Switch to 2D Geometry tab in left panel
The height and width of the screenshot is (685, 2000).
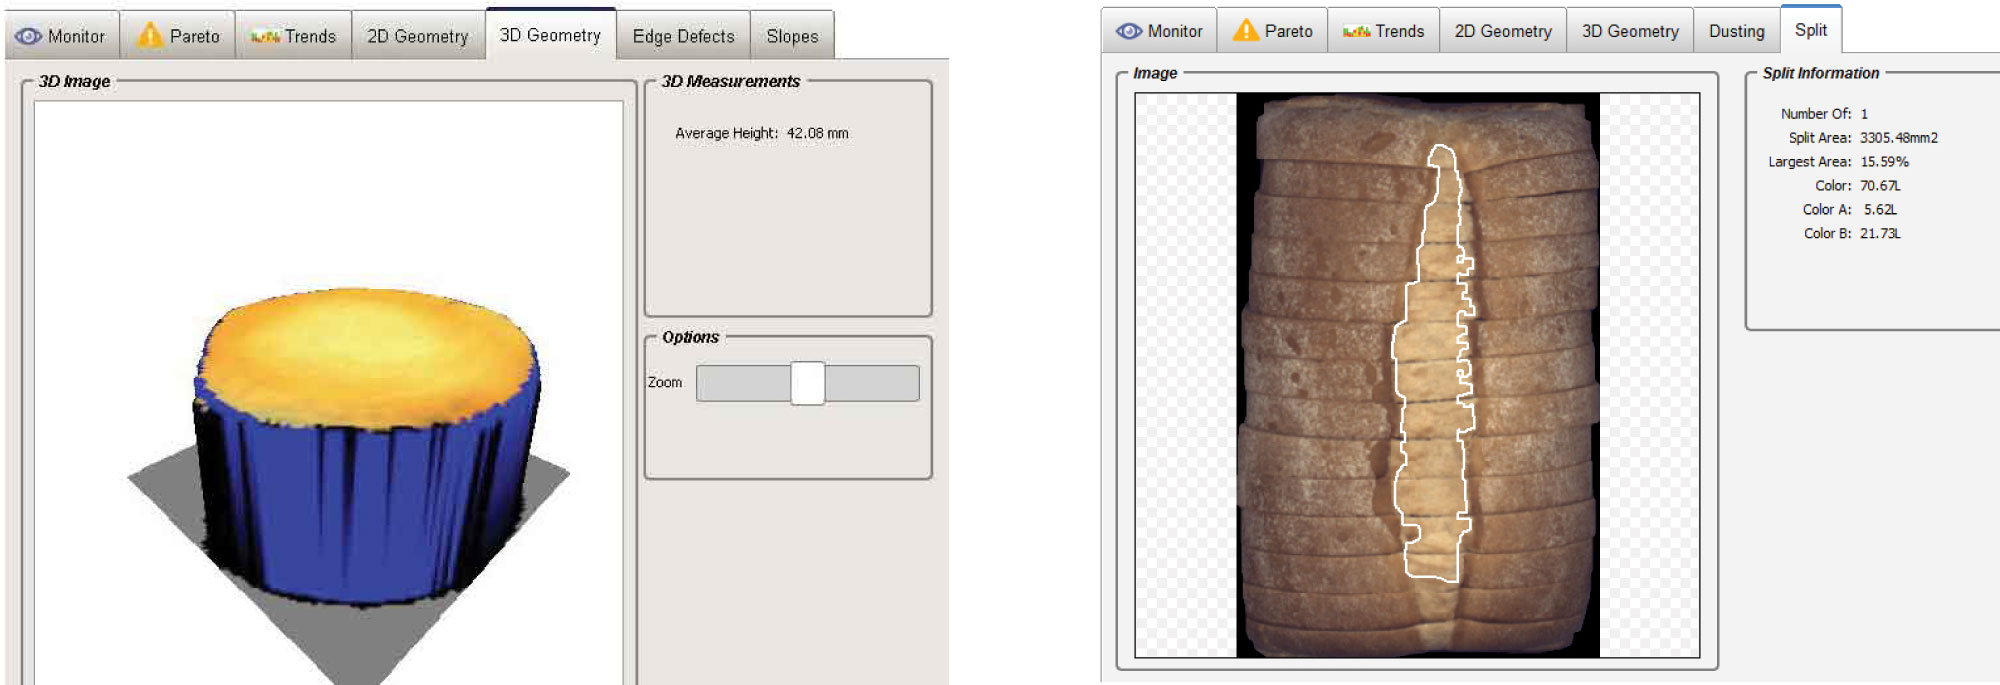[417, 36]
